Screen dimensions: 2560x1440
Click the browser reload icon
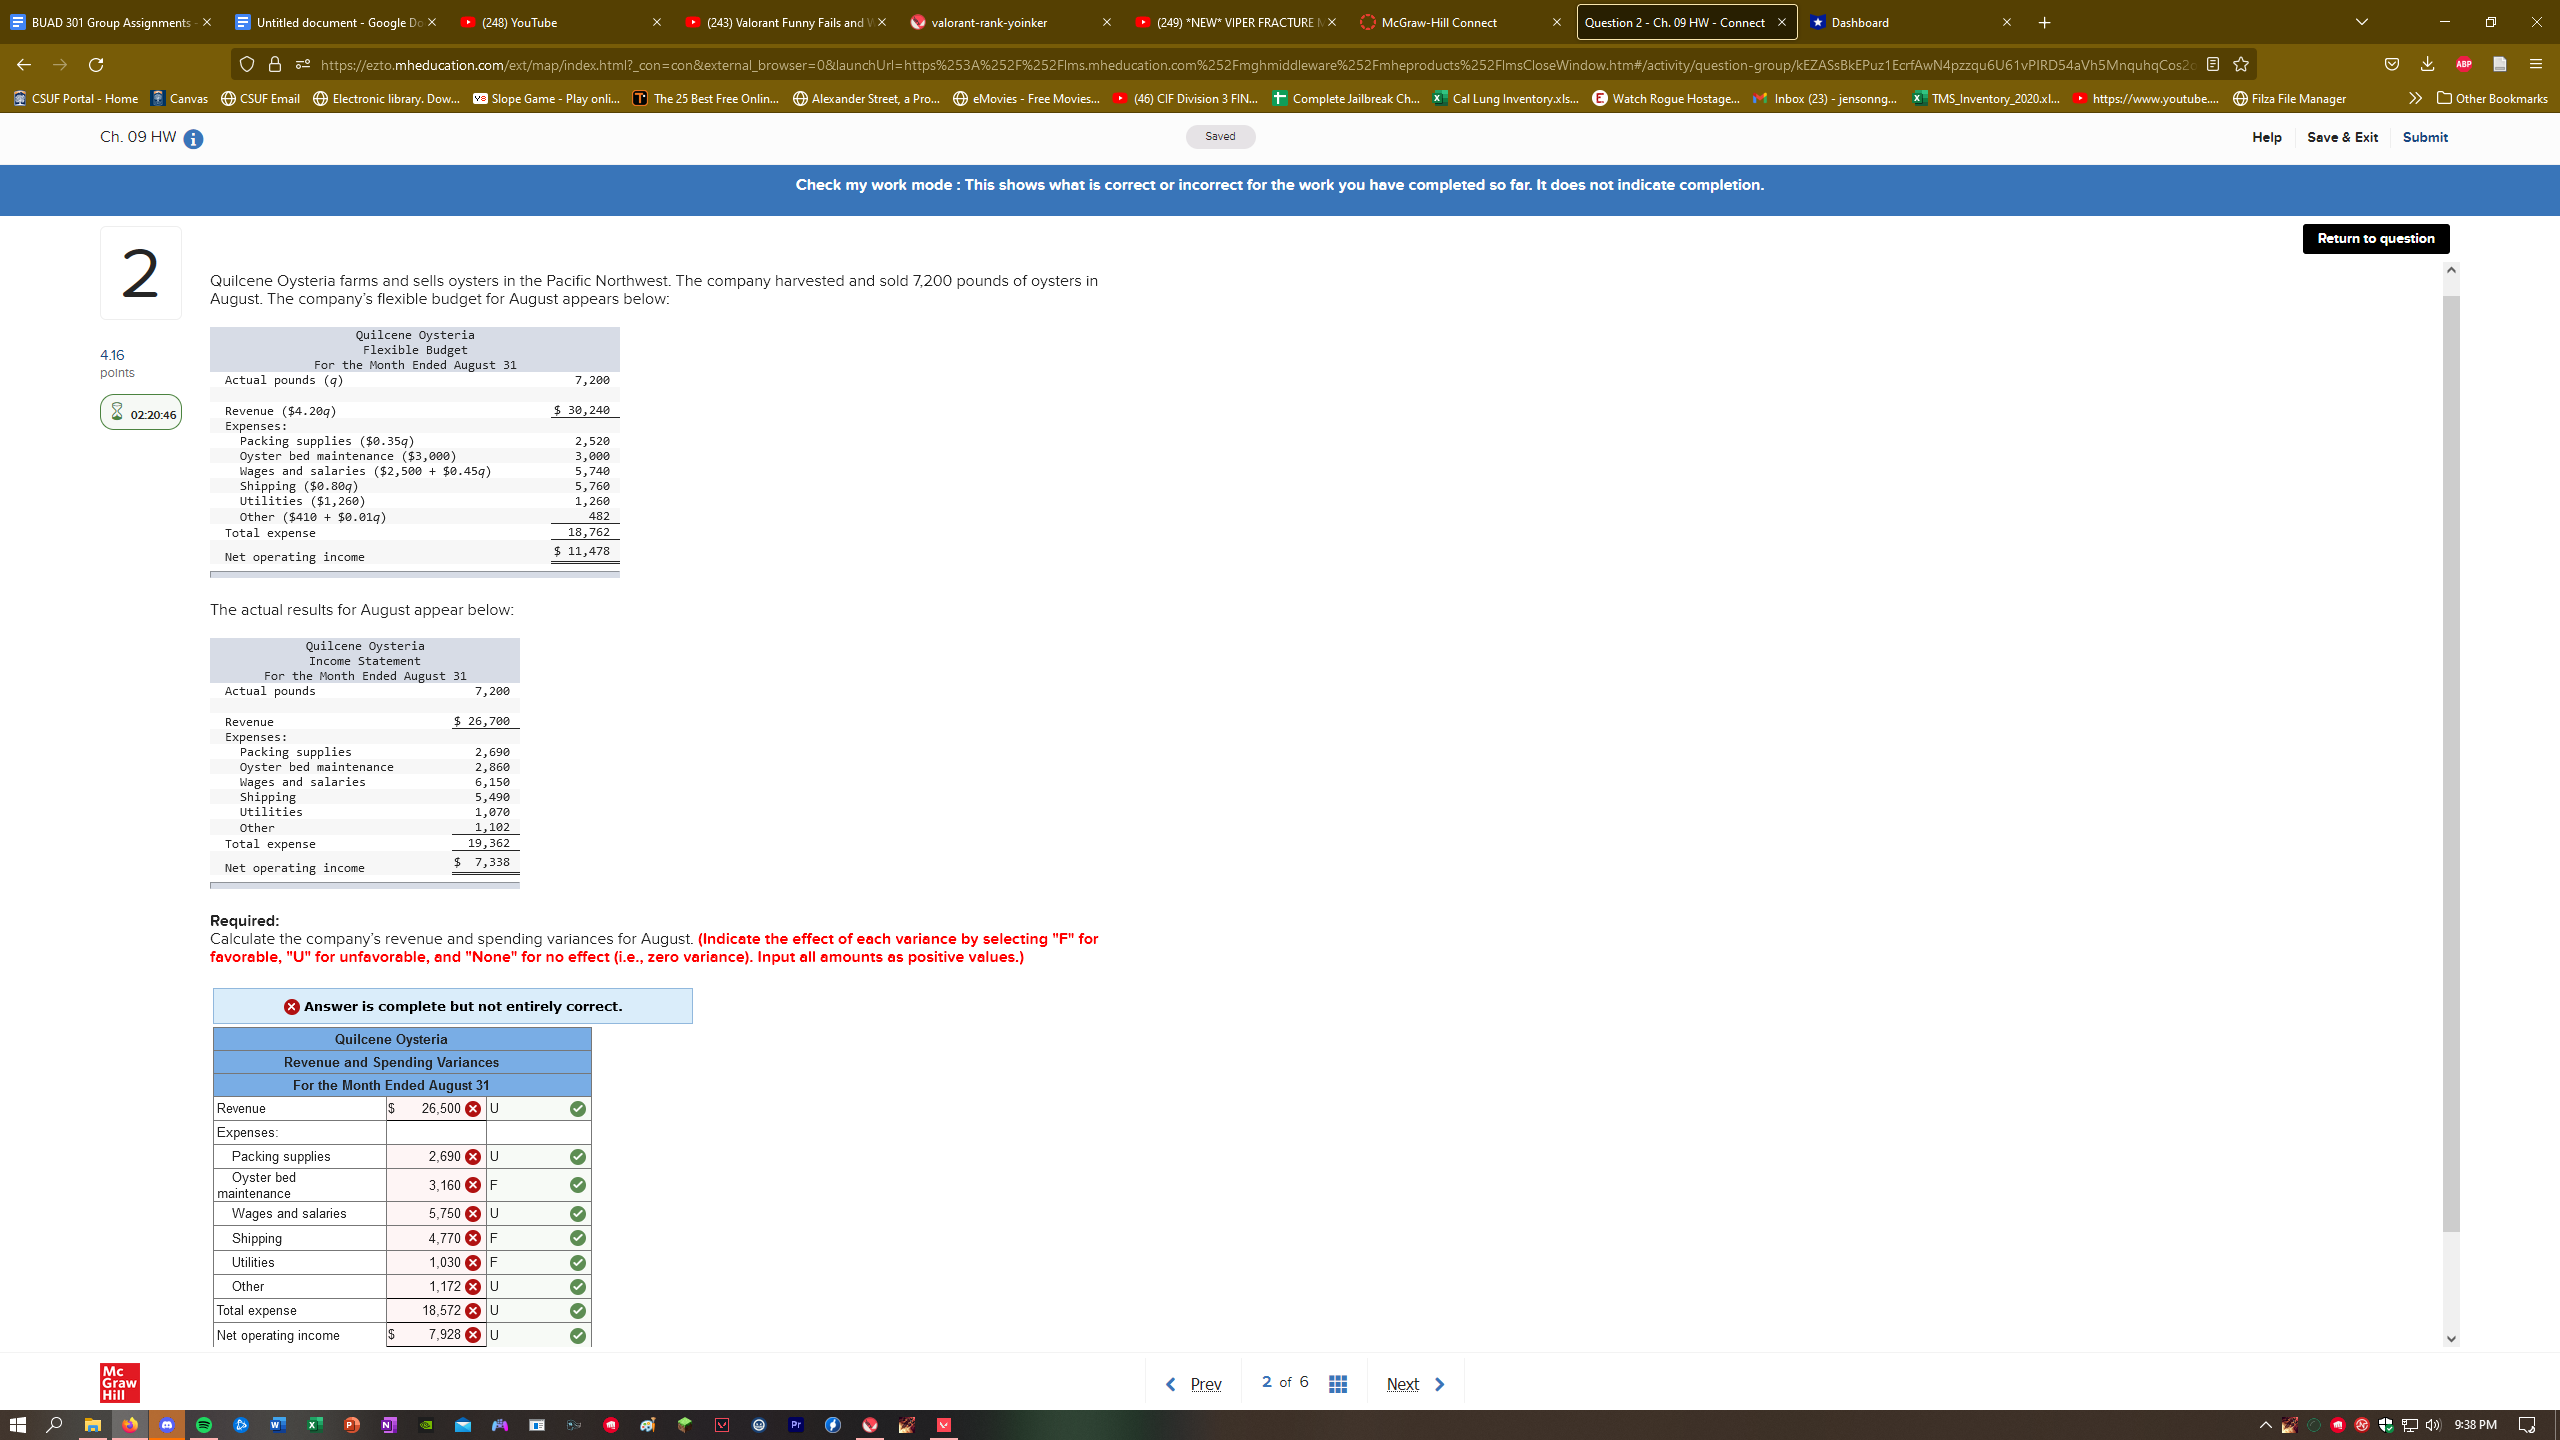96,64
